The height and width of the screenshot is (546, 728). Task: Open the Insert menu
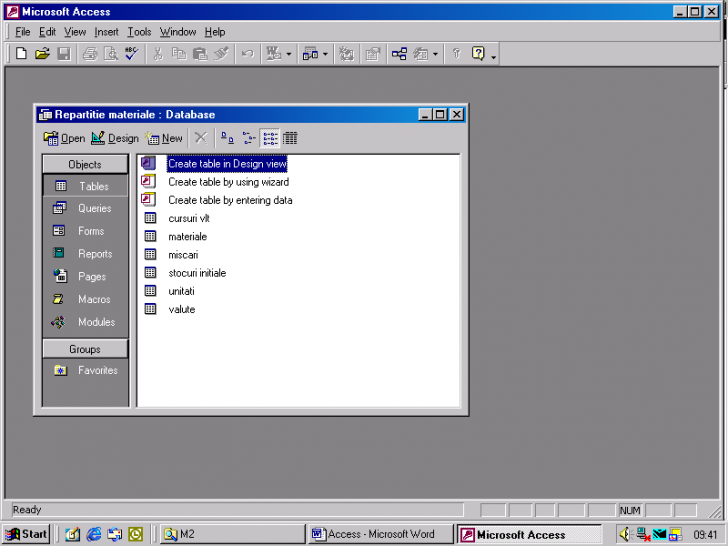pos(106,32)
